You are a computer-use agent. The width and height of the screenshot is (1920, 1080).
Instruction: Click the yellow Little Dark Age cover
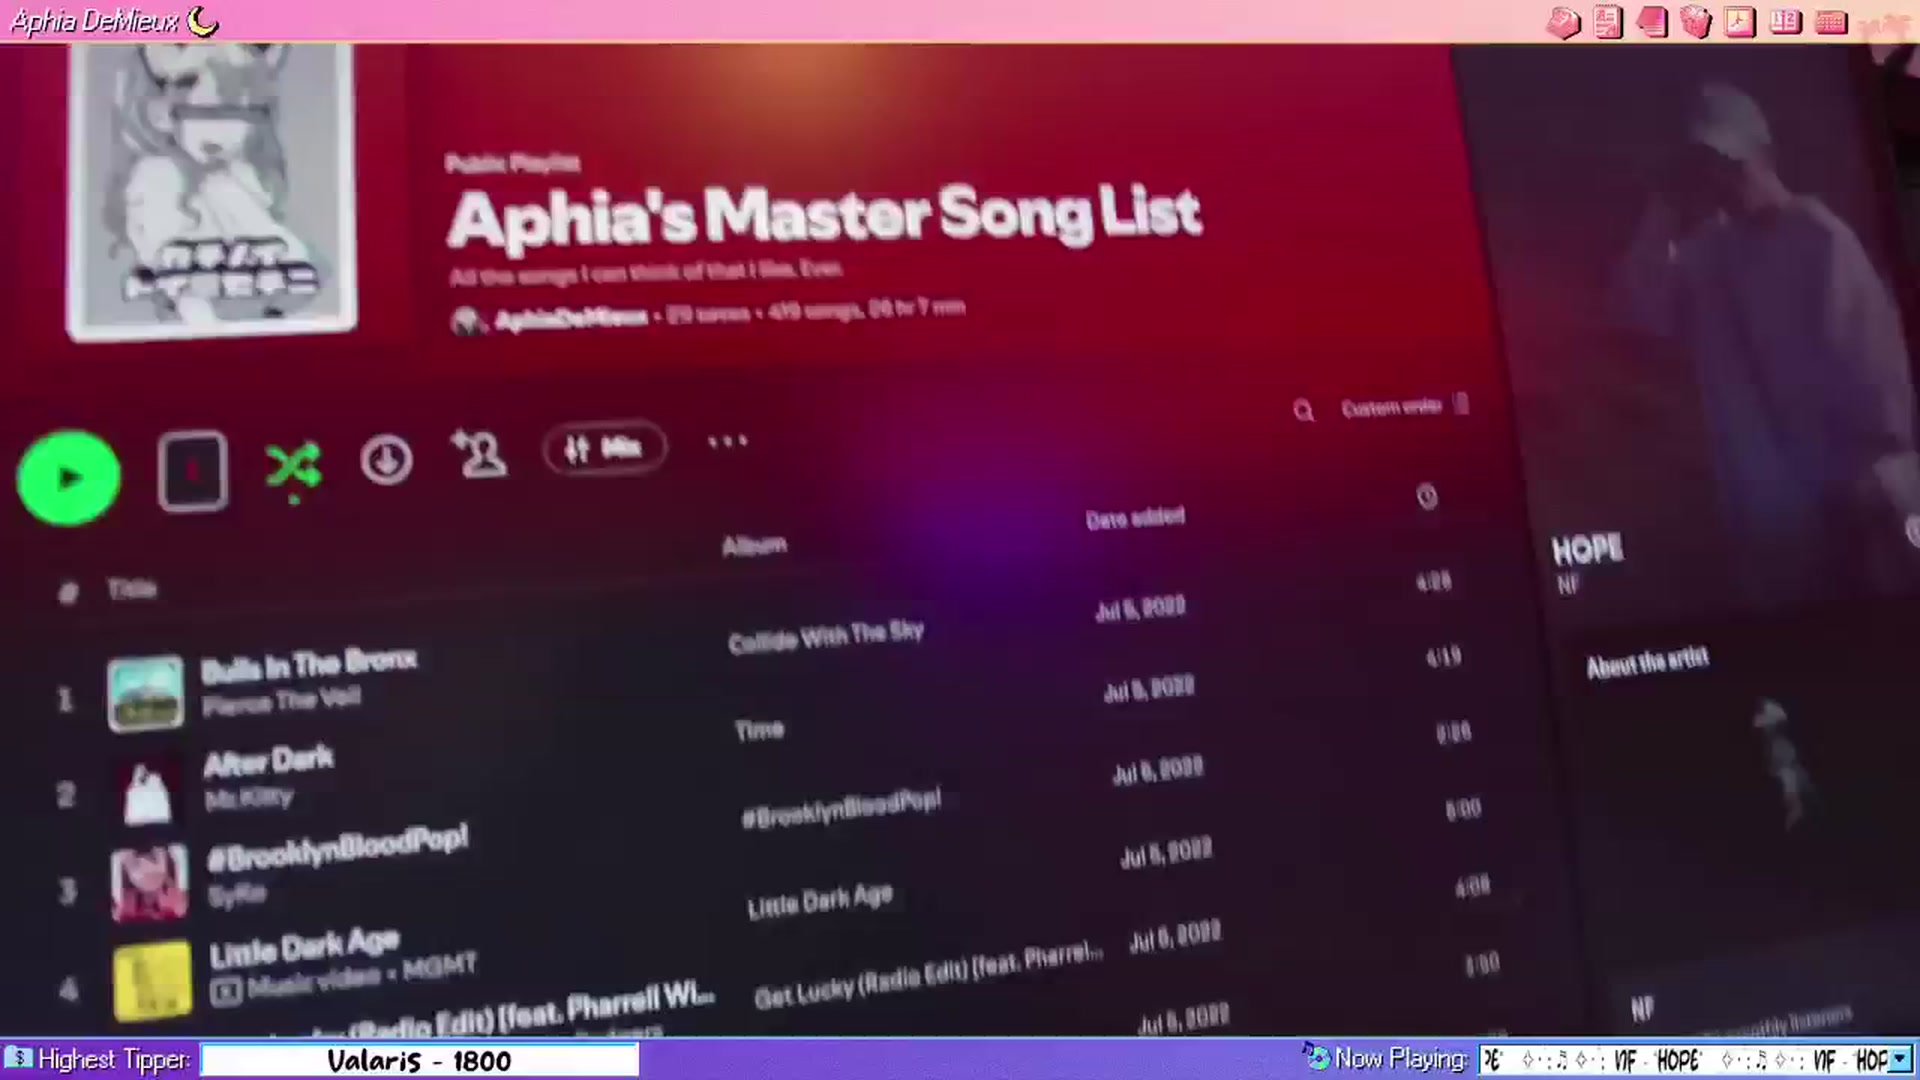pyautogui.click(x=152, y=980)
